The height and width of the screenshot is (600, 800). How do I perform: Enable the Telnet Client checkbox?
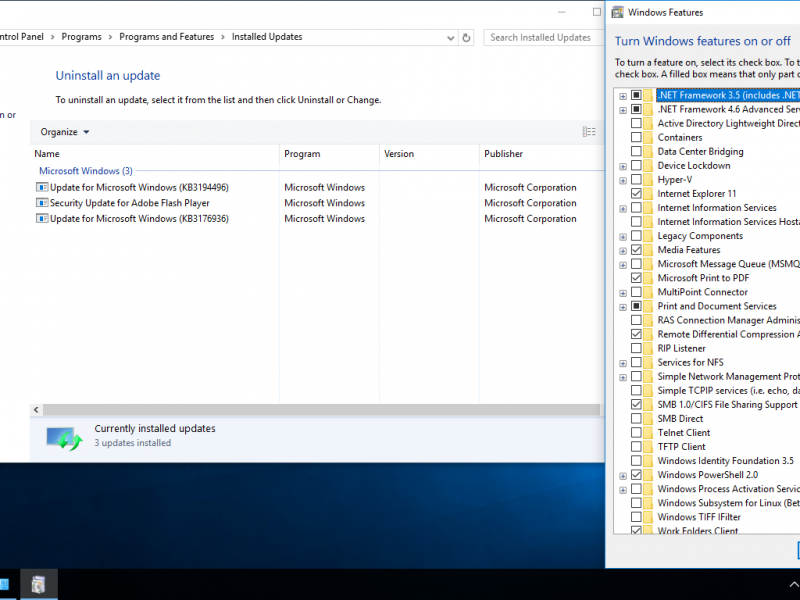[x=636, y=433]
